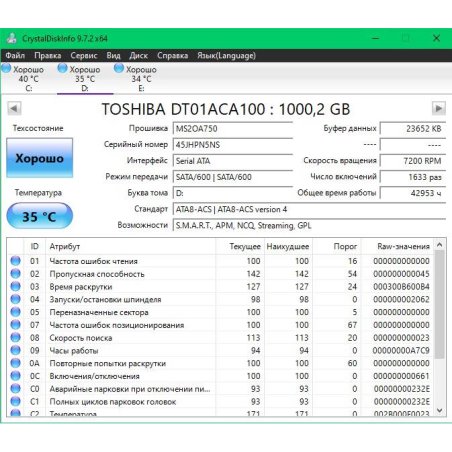This screenshot has width=452, height=452.
Task: Click status icon of attribute 09
Action: pyautogui.click(x=15, y=350)
